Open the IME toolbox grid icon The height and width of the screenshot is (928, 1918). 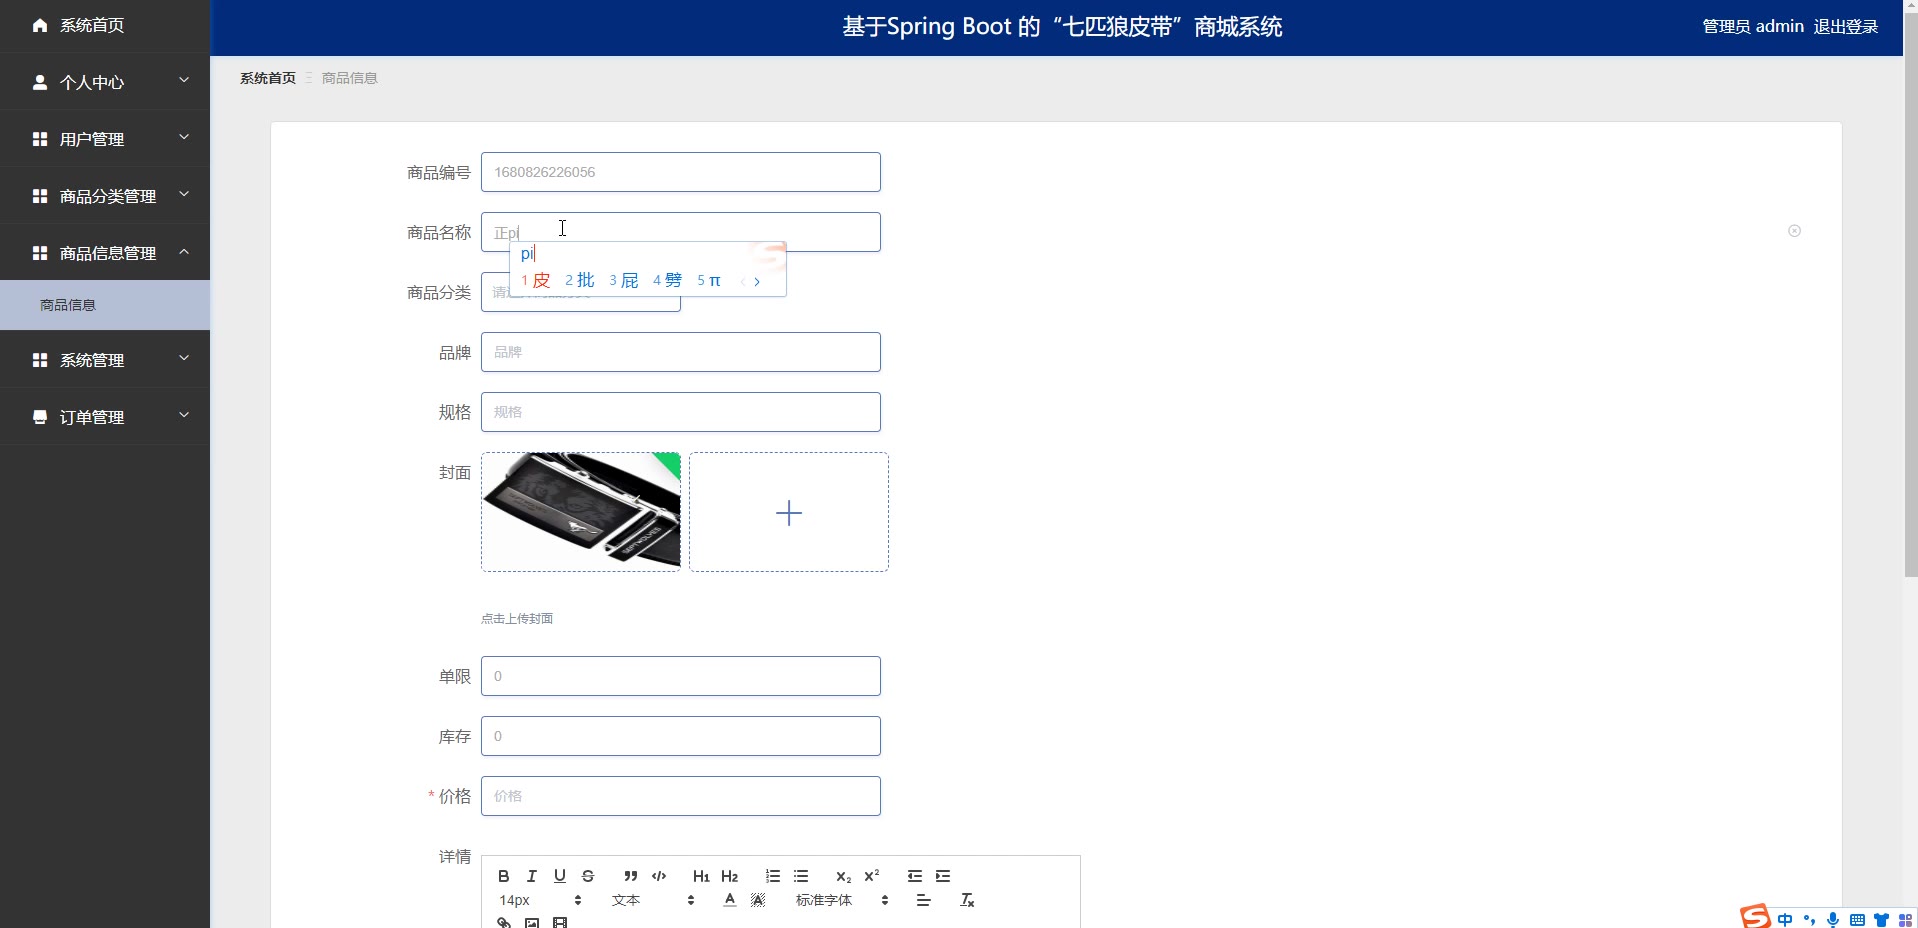point(1905,920)
